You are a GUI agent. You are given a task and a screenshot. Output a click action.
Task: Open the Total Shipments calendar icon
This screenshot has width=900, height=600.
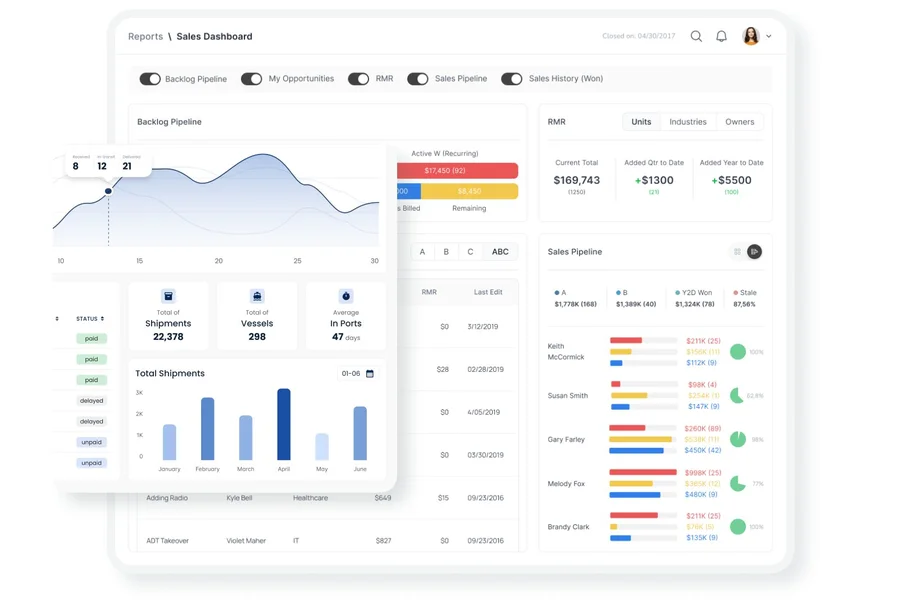(x=368, y=371)
